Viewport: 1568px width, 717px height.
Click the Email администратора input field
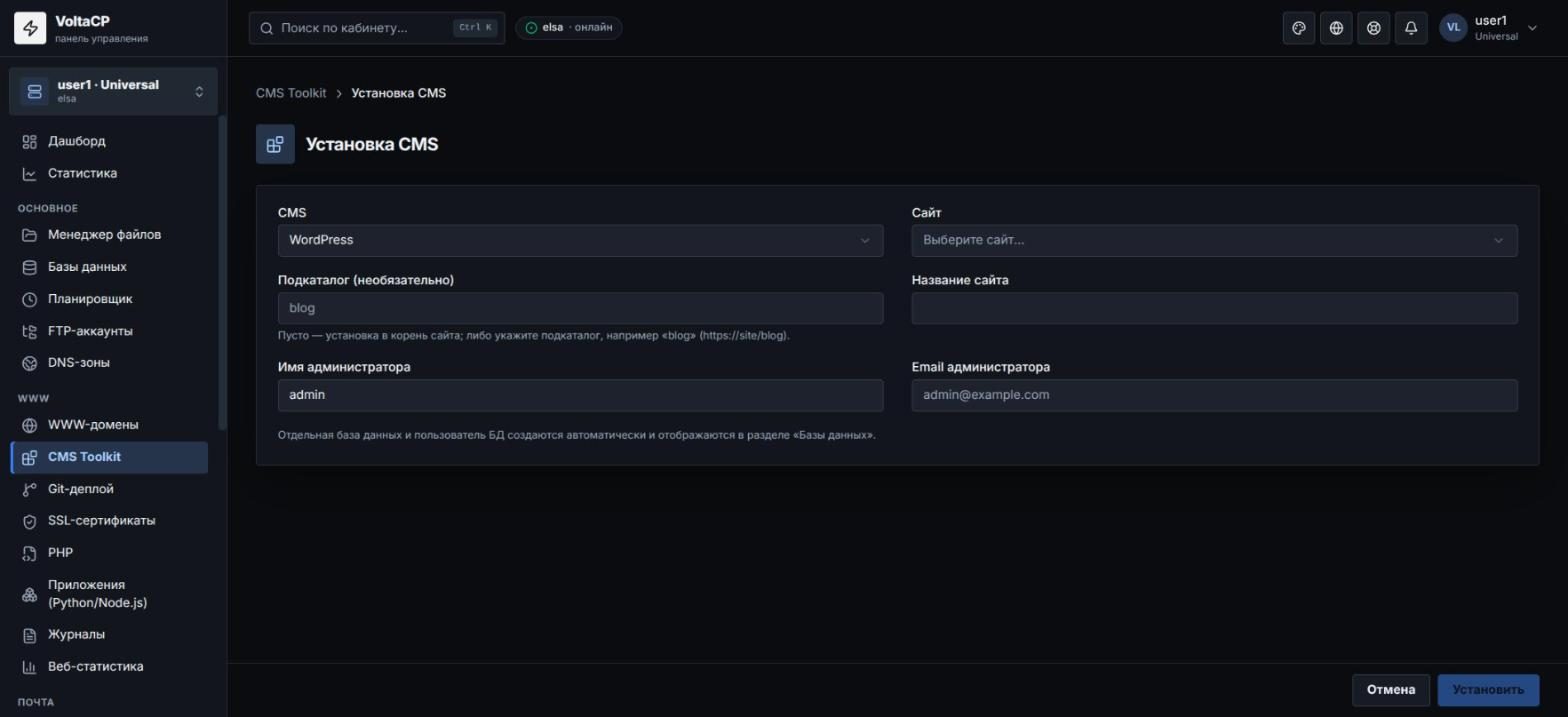coord(1214,395)
